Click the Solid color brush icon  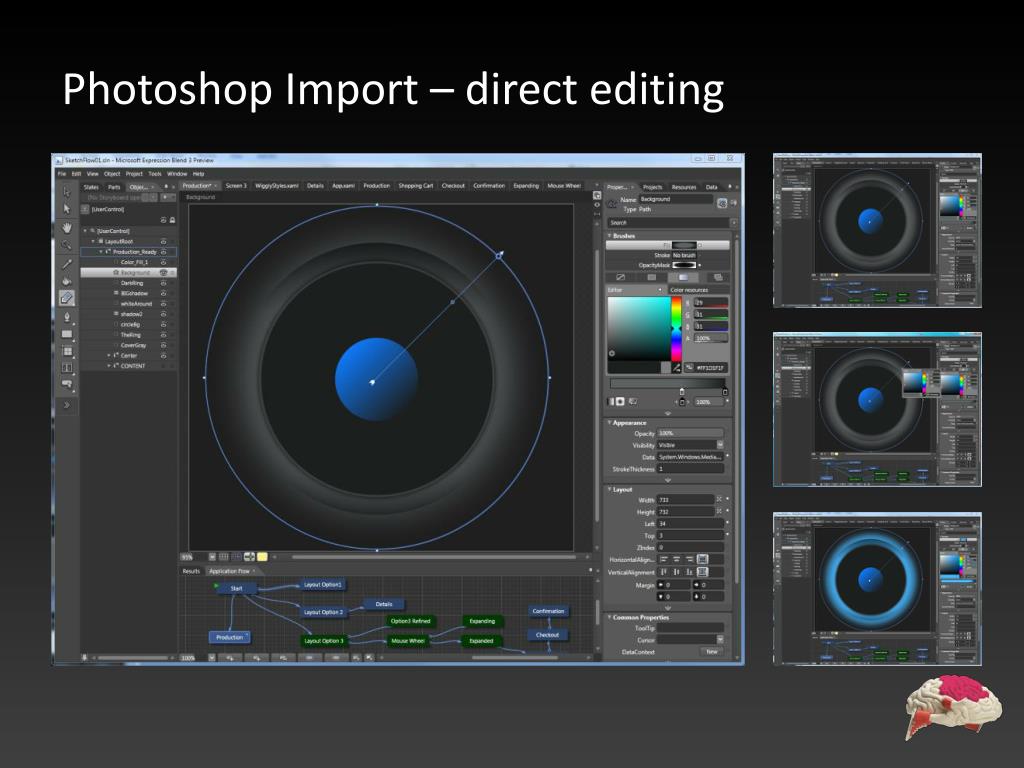click(x=652, y=278)
